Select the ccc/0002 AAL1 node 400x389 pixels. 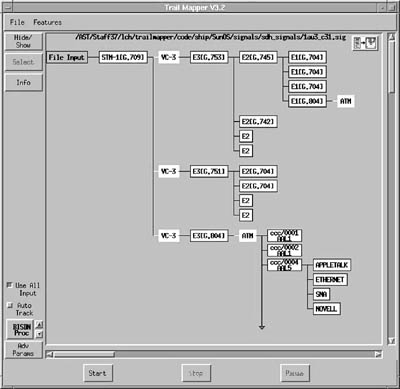click(x=284, y=250)
